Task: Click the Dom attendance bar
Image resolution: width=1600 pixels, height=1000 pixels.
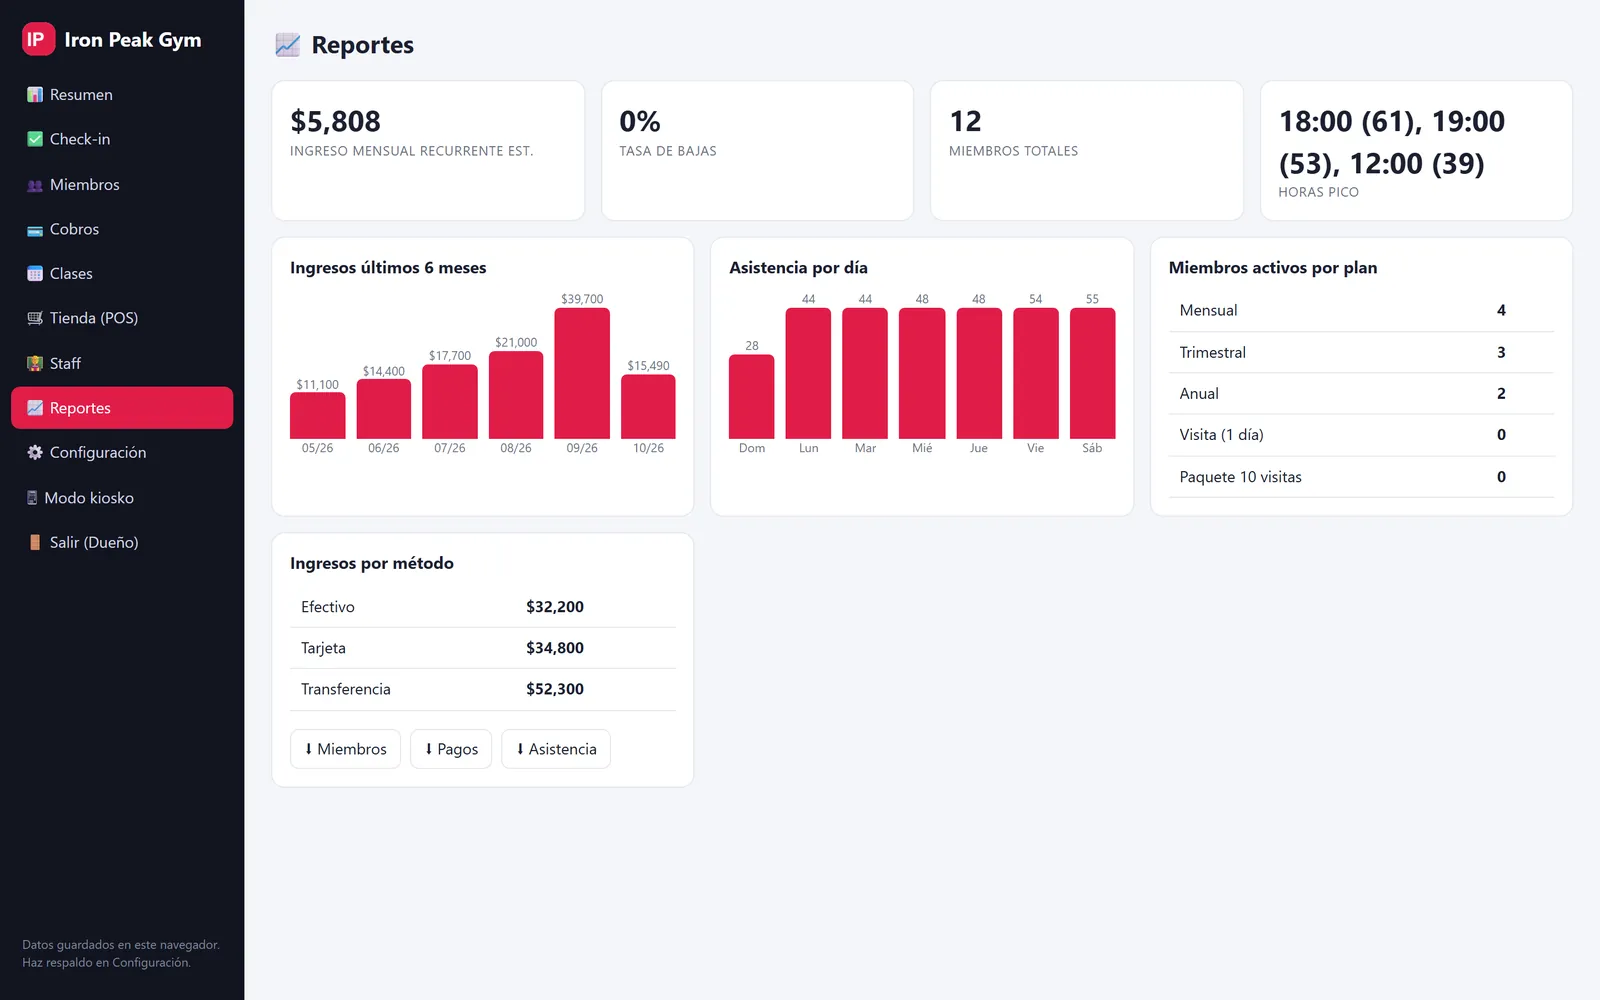Action: pos(752,397)
